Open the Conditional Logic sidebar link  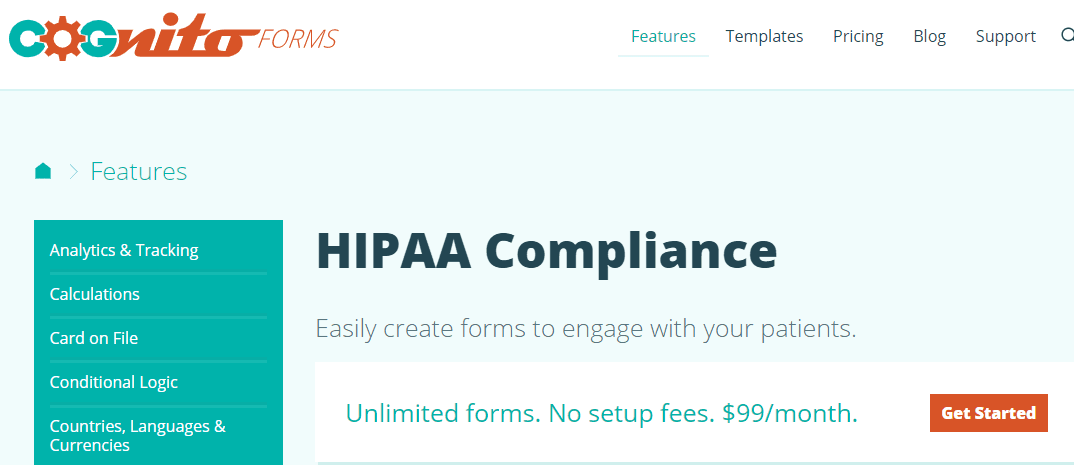tap(114, 382)
